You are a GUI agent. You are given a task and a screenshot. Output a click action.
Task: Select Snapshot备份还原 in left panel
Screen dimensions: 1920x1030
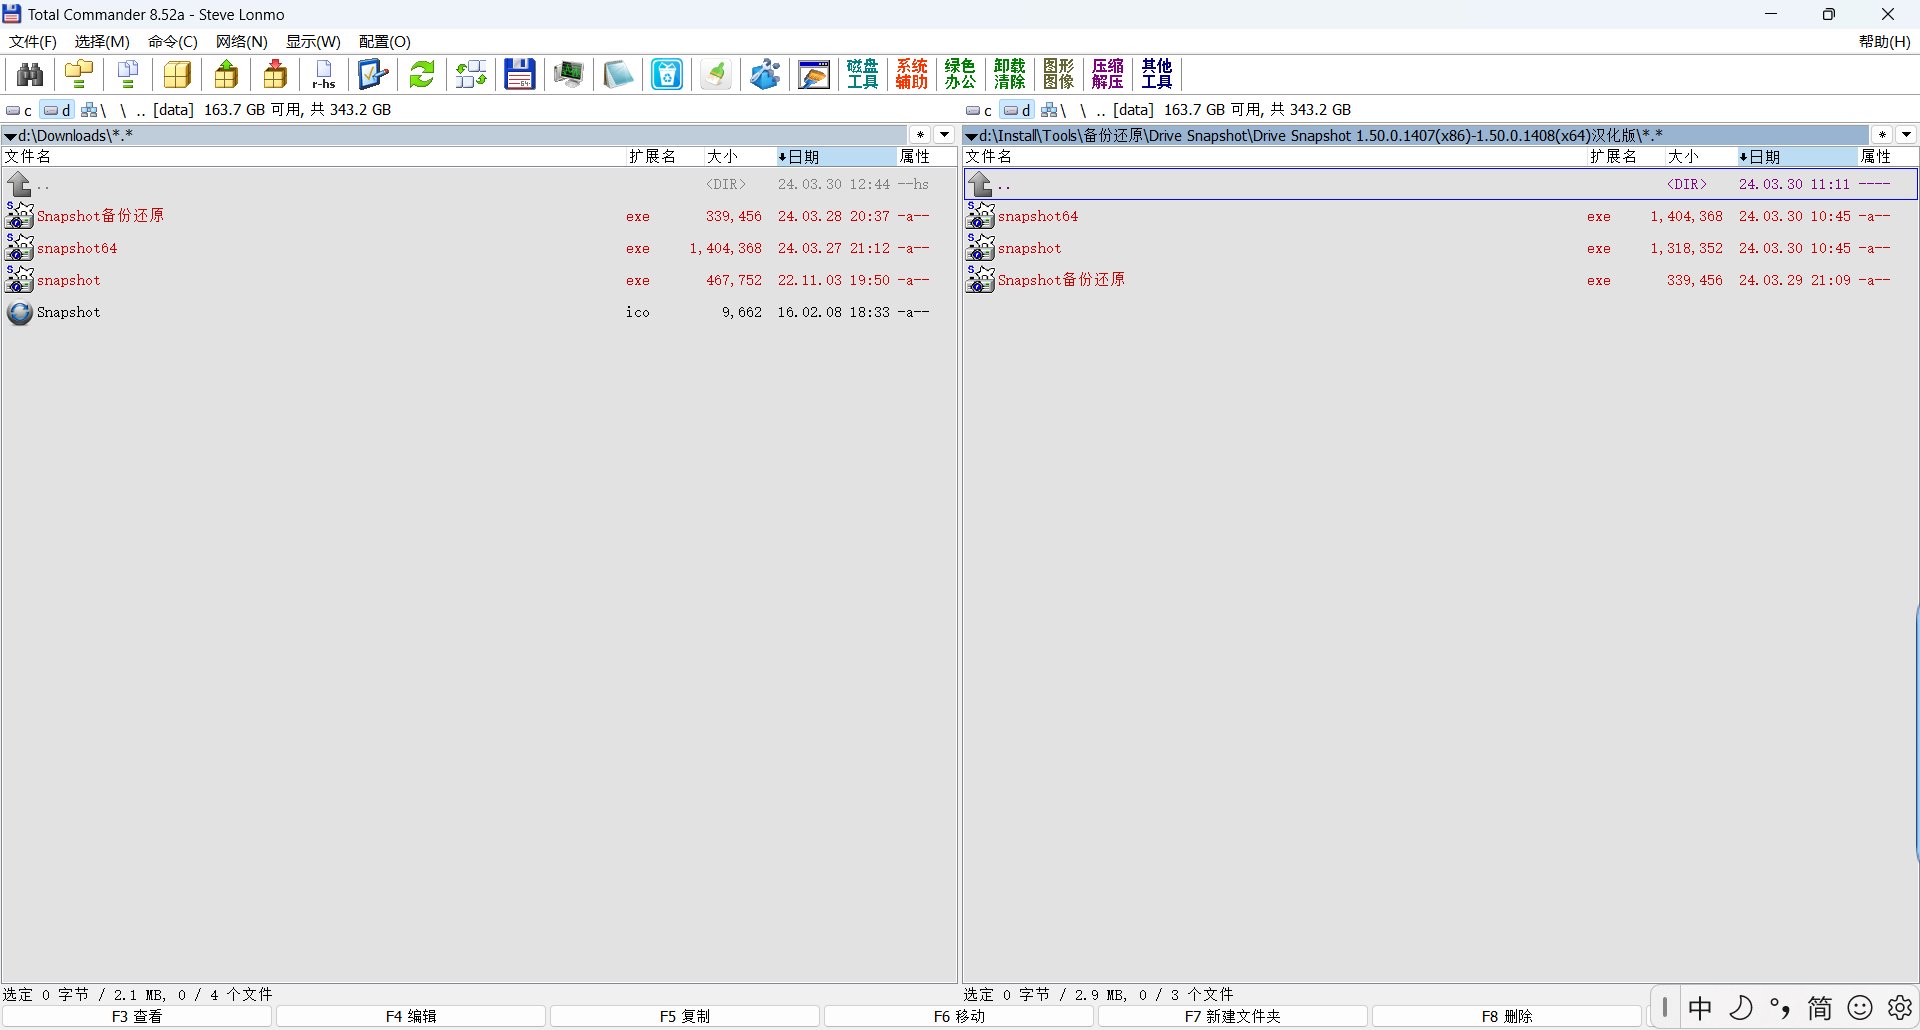coord(478,217)
